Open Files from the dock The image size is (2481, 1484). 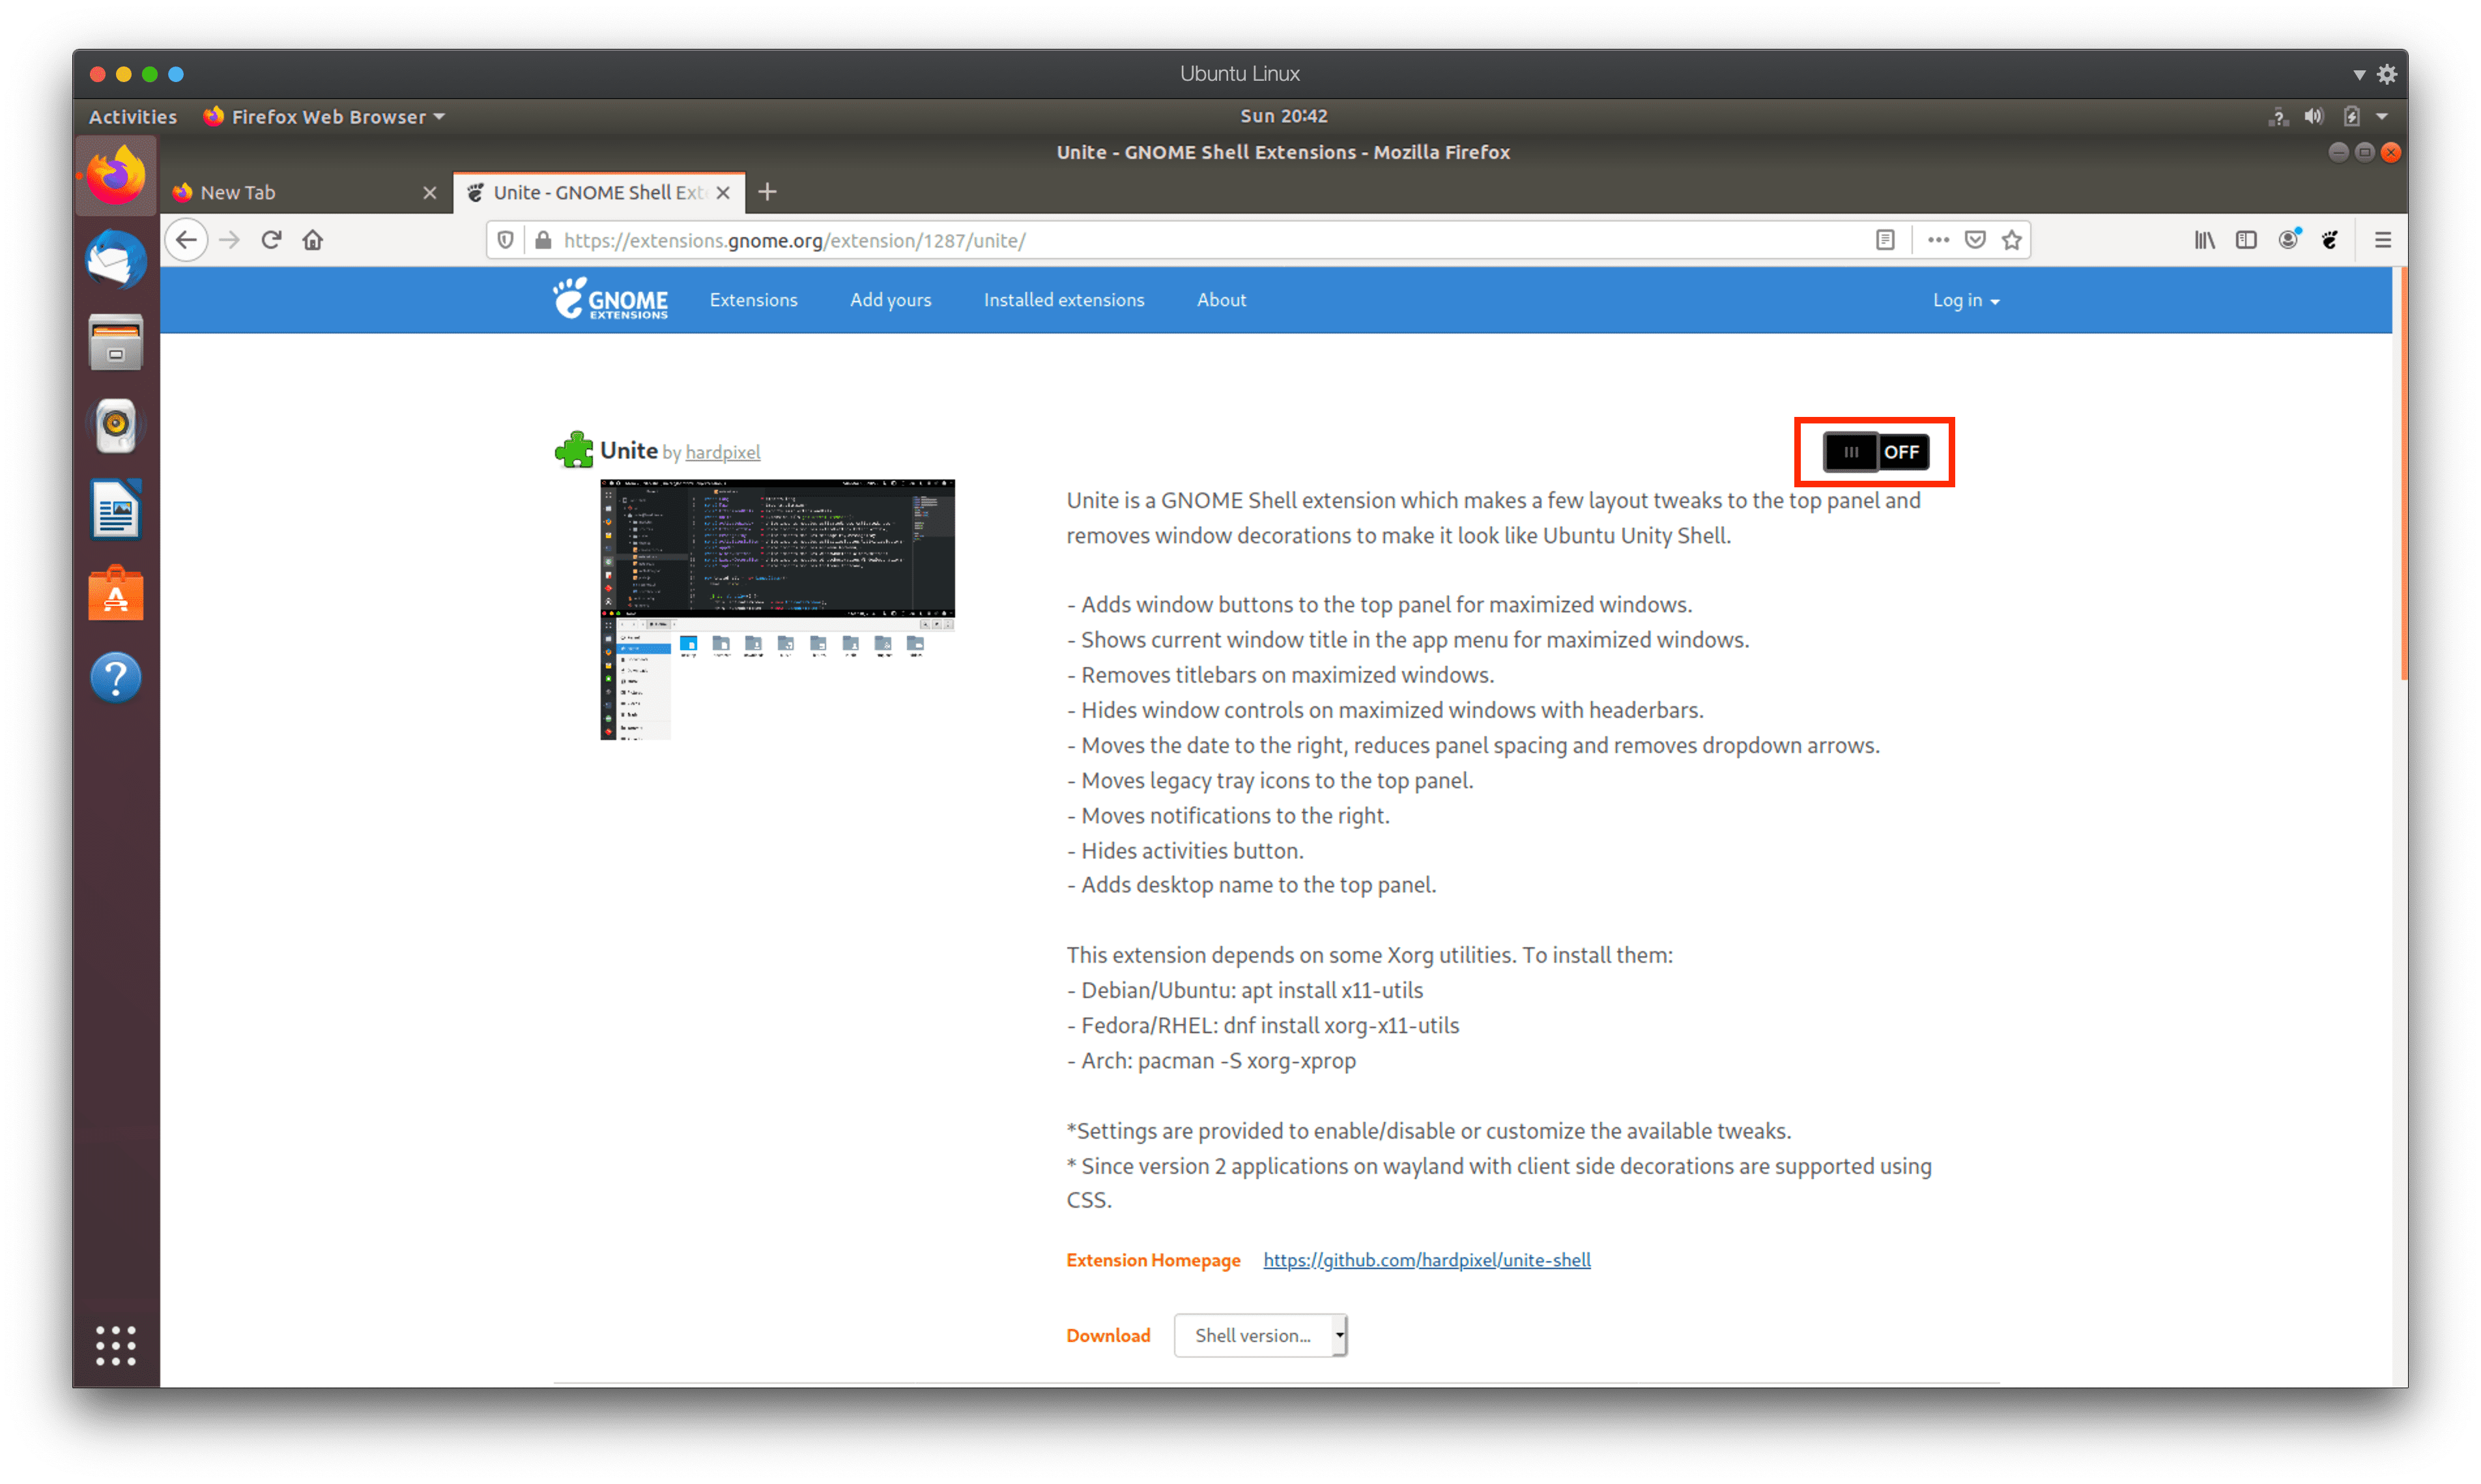(116, 343)
